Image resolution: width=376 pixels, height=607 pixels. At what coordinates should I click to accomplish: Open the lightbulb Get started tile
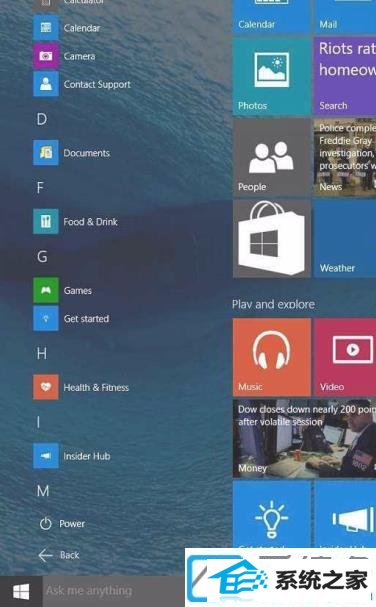(271, 514)
